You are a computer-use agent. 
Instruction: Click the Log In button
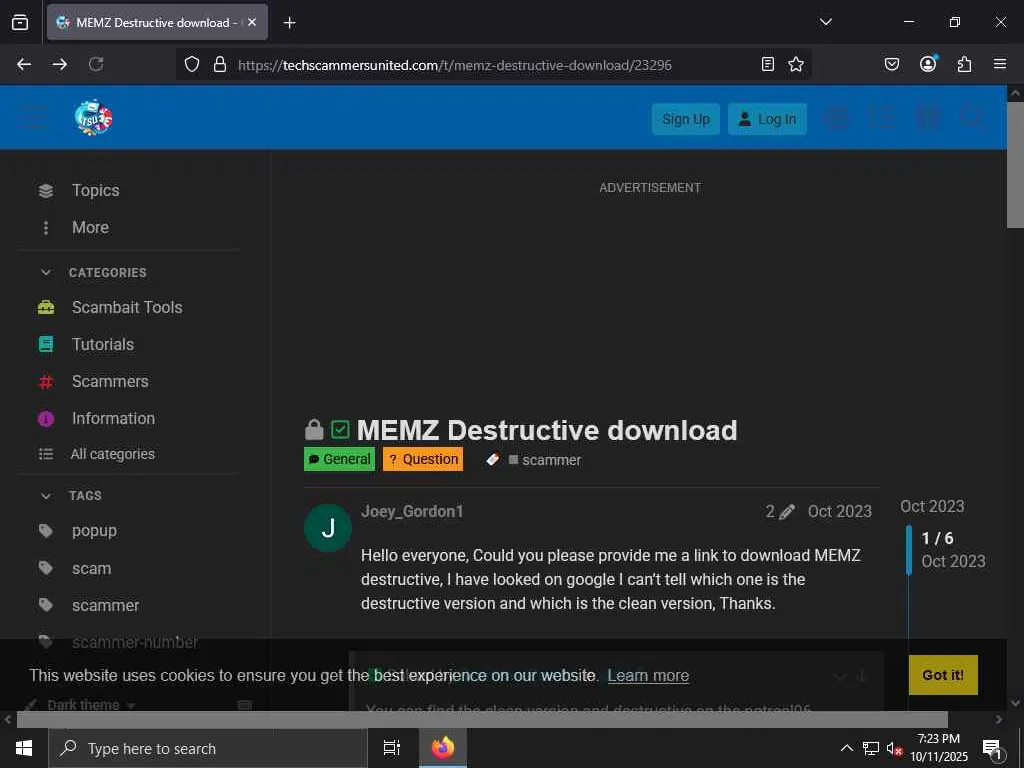767,119
